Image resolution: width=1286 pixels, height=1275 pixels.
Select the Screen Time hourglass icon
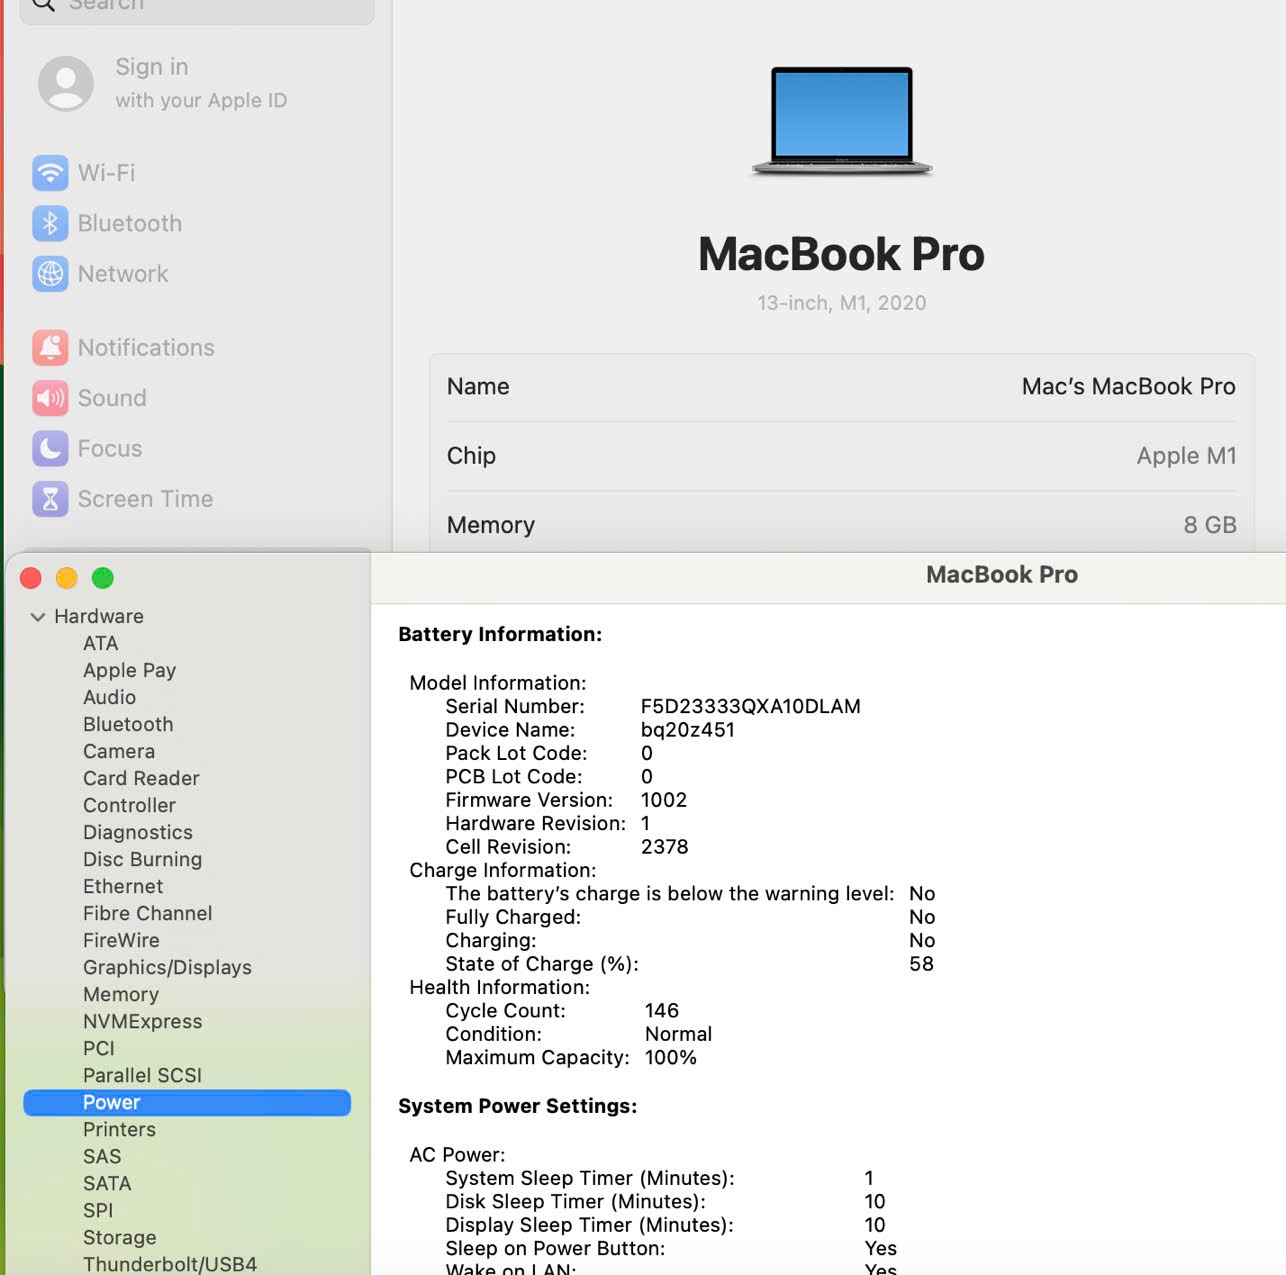tap(50, 499)
